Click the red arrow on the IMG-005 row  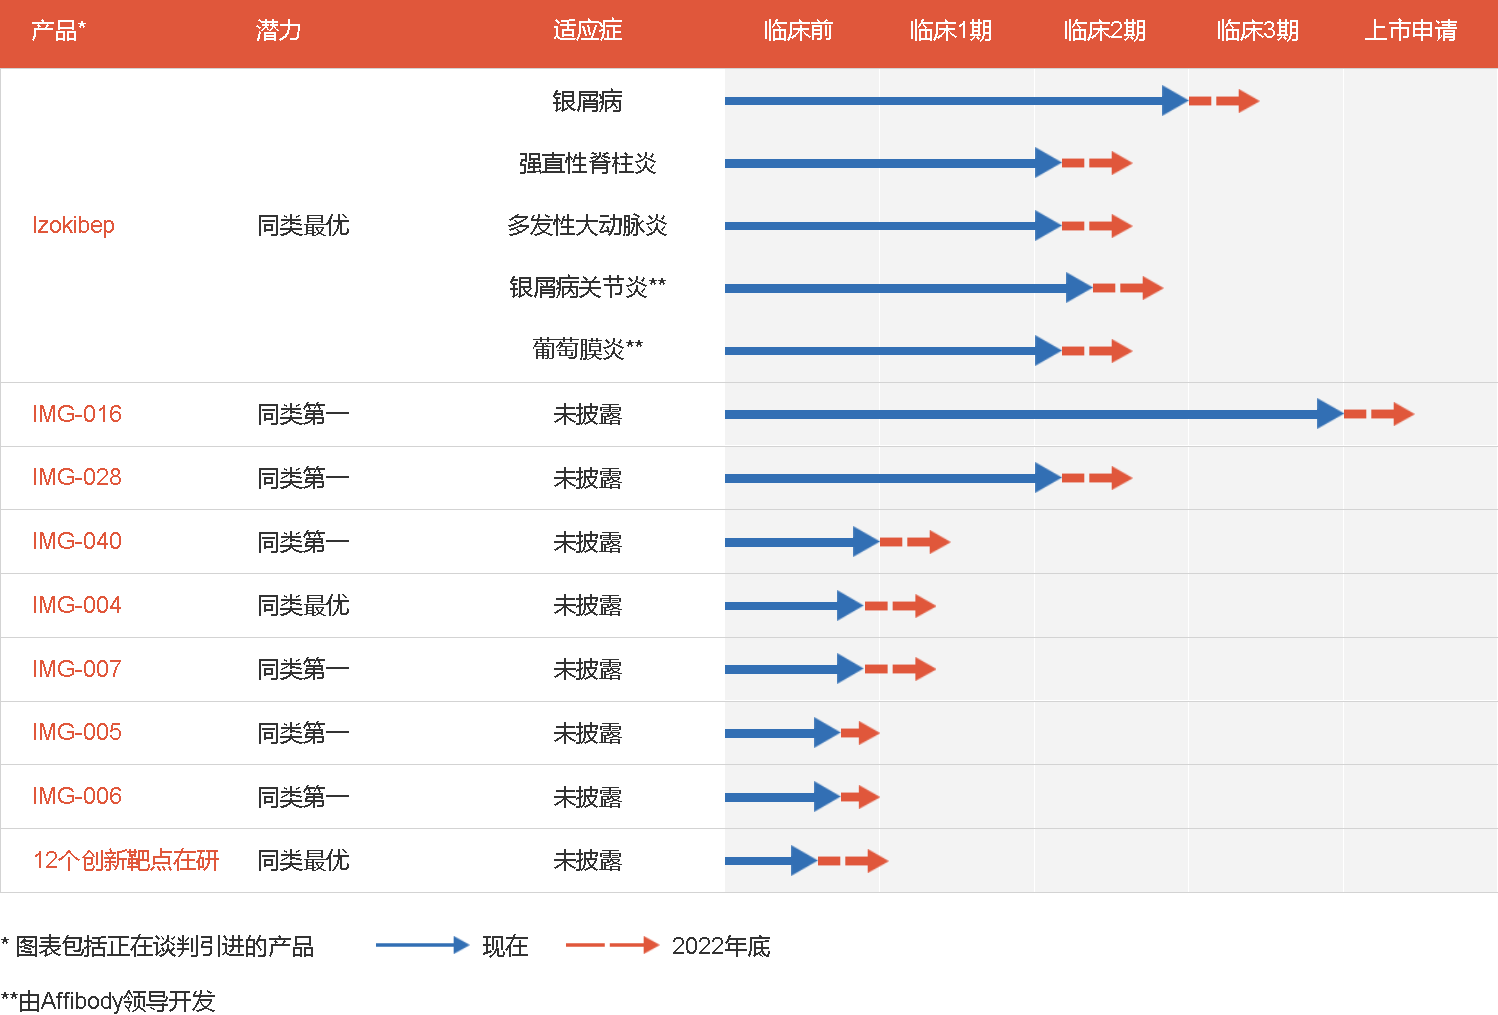[860, 733]
